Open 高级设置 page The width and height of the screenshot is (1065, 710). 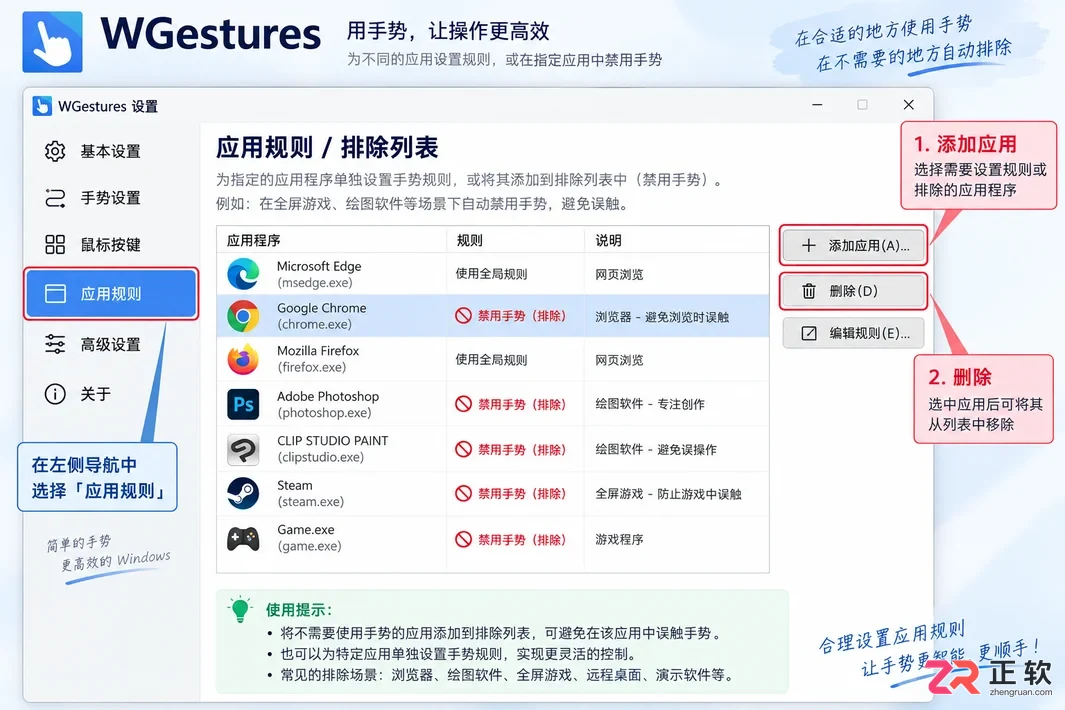(x=111, y=344)
